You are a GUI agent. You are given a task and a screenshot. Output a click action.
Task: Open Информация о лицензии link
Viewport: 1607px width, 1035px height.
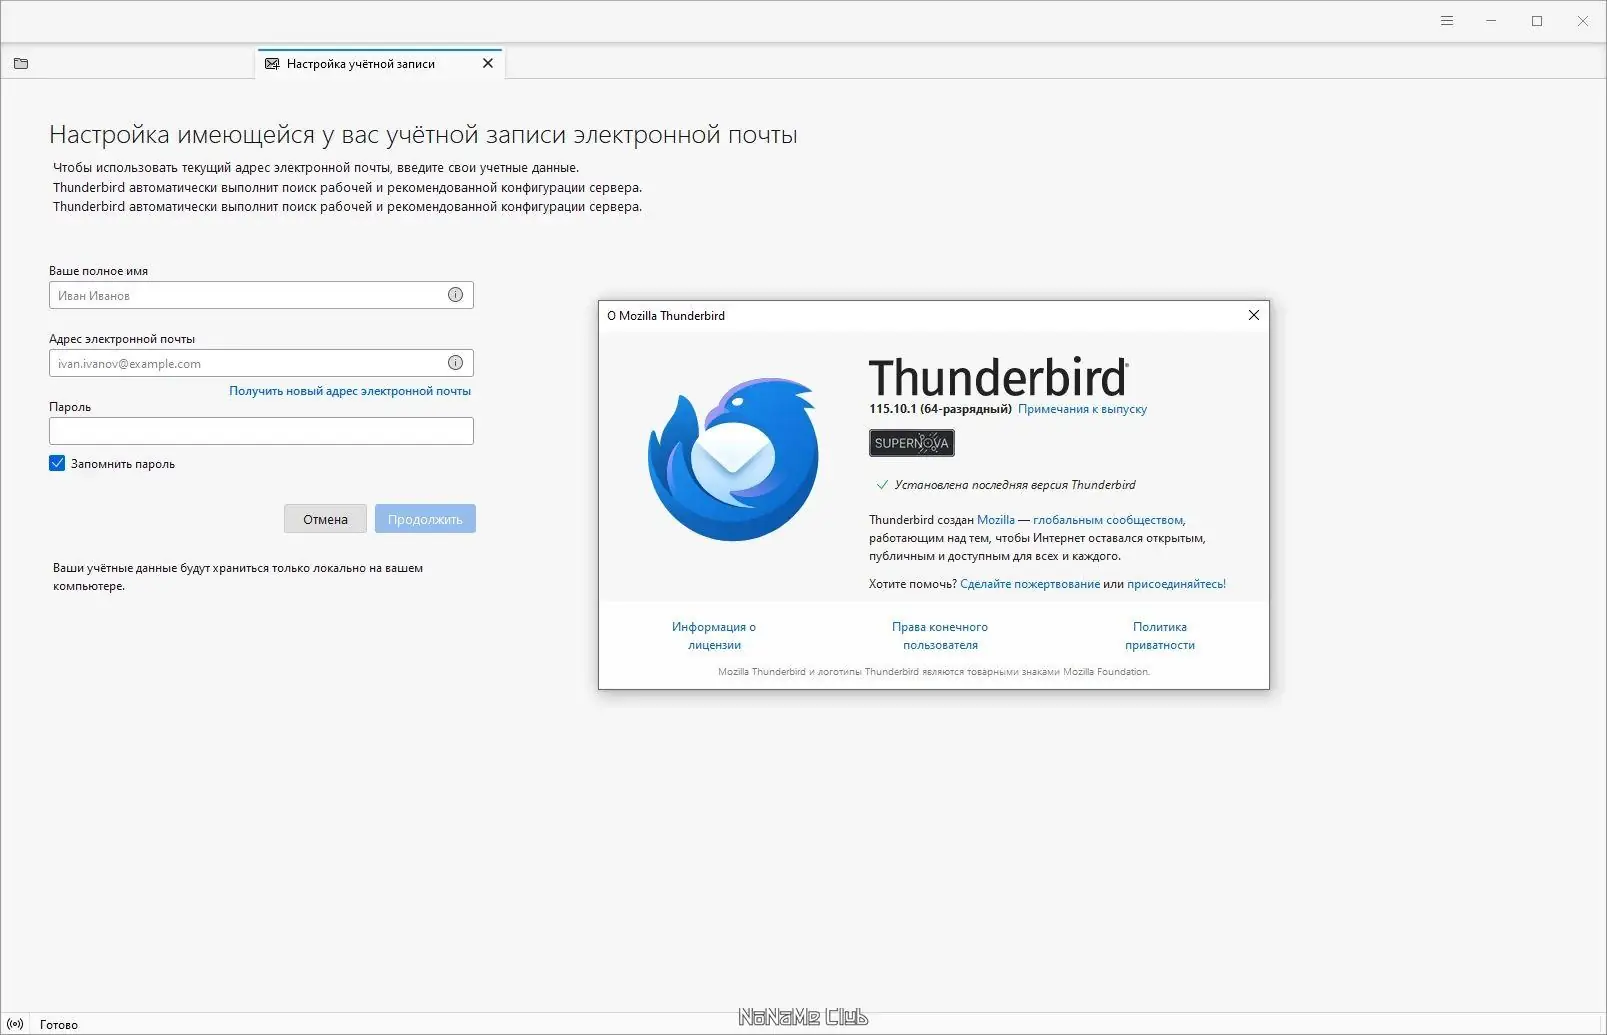714,636
